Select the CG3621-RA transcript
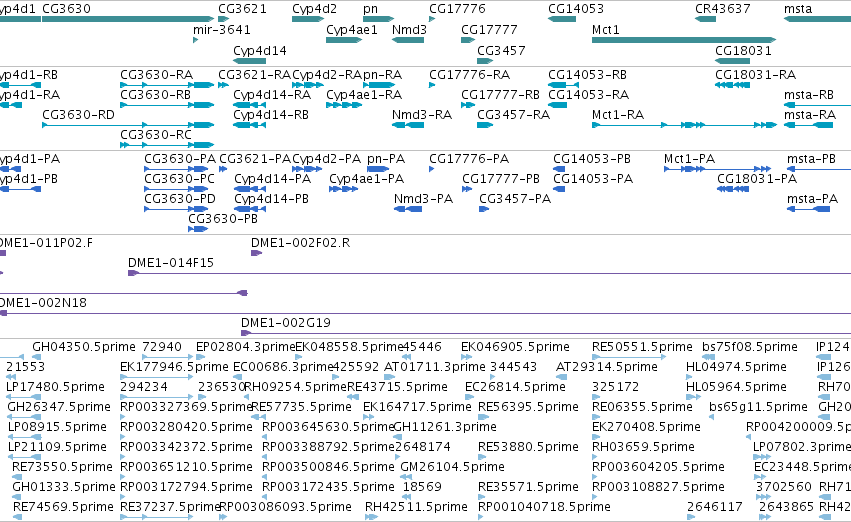This screenshot has width=851, height=522. tap(224, 85)
